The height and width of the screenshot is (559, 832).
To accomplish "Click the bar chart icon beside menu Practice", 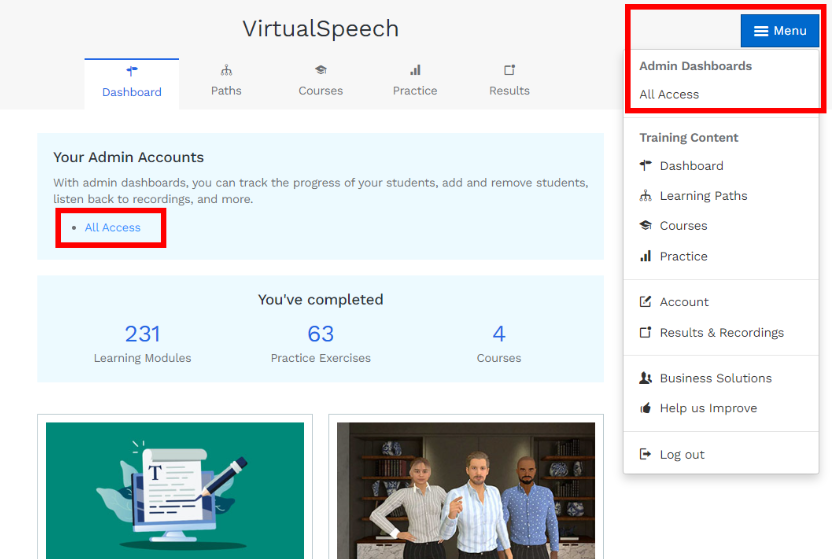I will coord(645,256).
